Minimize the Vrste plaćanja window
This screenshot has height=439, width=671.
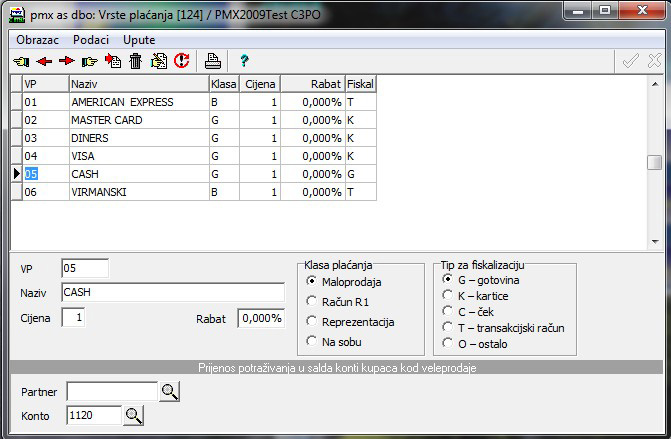[x=578, y=11]
